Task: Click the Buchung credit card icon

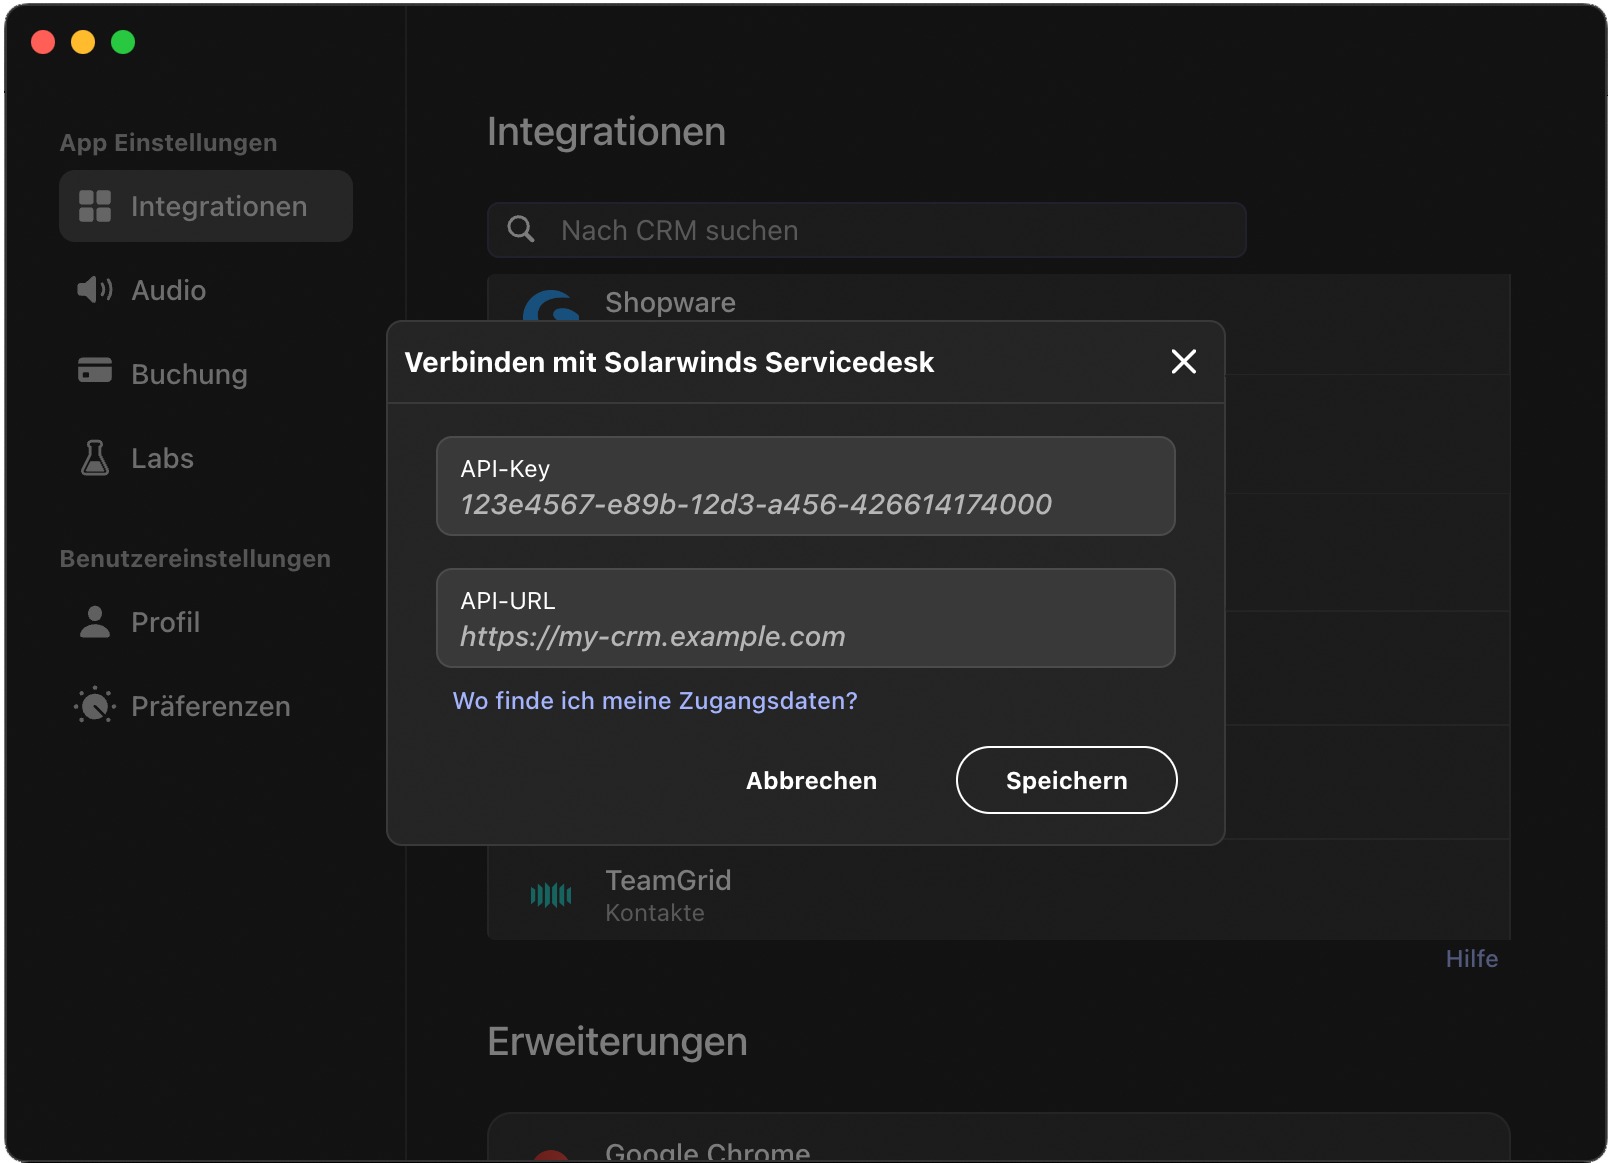Action: click(x=95, y=370)
